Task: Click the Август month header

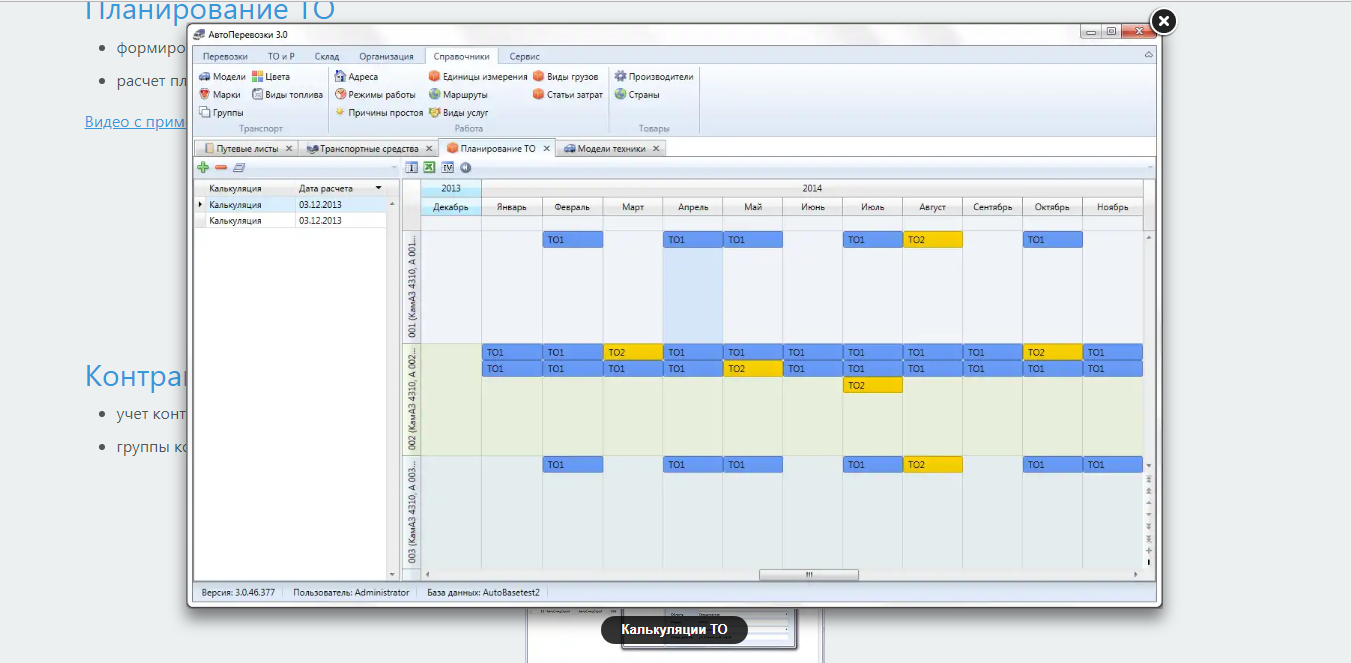Action: tap(932, 207)
